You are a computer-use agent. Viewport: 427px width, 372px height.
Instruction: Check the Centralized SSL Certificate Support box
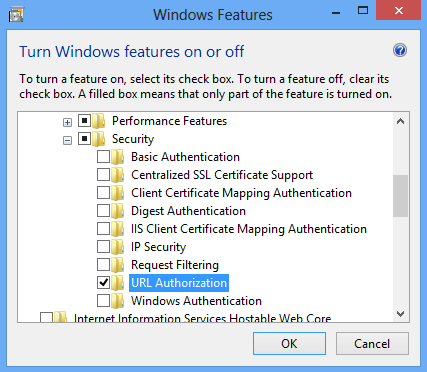click(103, 175)
